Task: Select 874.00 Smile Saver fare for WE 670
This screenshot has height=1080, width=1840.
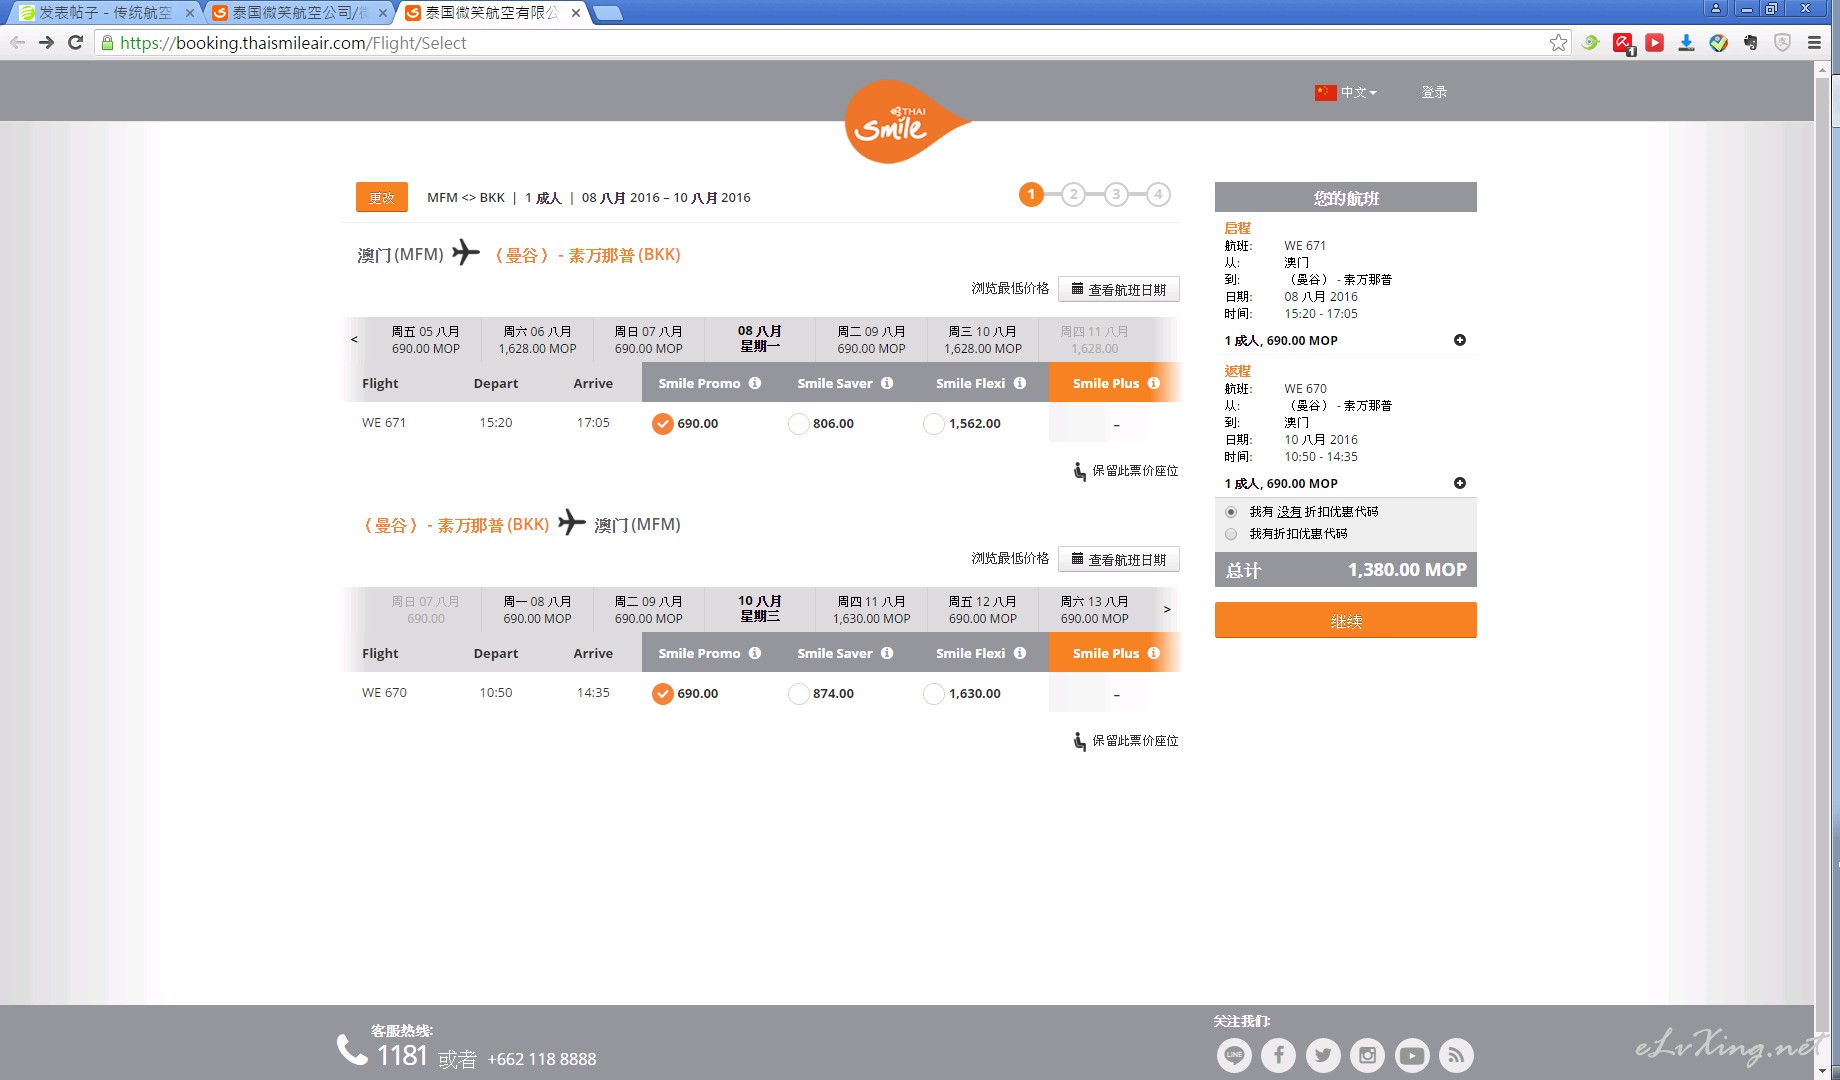Action: click(798, 693)
